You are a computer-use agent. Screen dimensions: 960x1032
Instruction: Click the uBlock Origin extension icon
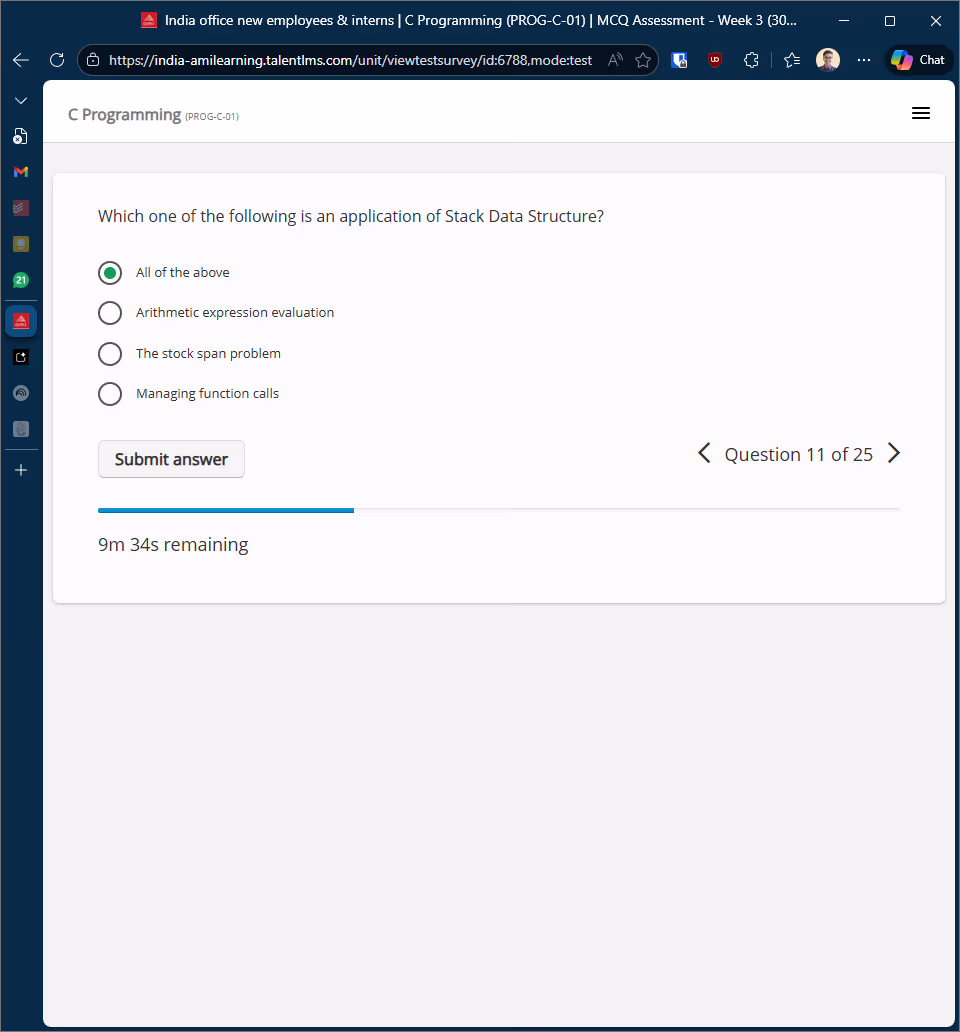coord(715,60)
